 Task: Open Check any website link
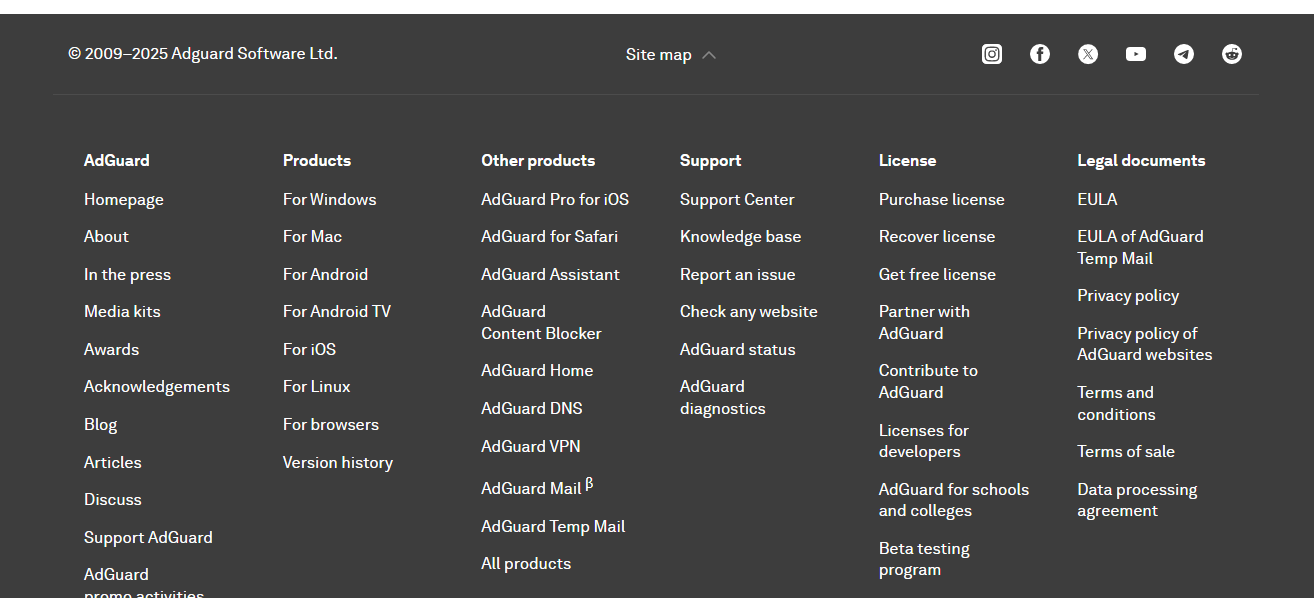749,312
